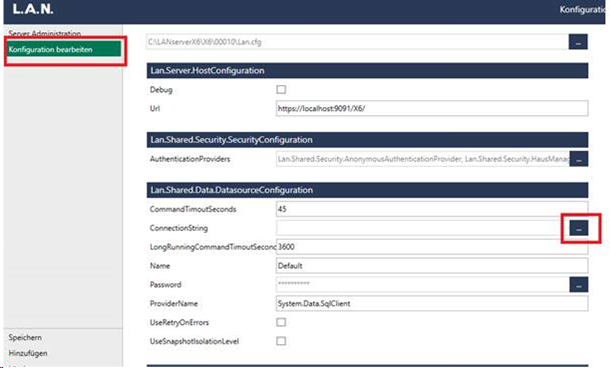610x368 pixels.
Task: Focus the CommandTimoutSeconds field
Action: click(x=432, y=209)
